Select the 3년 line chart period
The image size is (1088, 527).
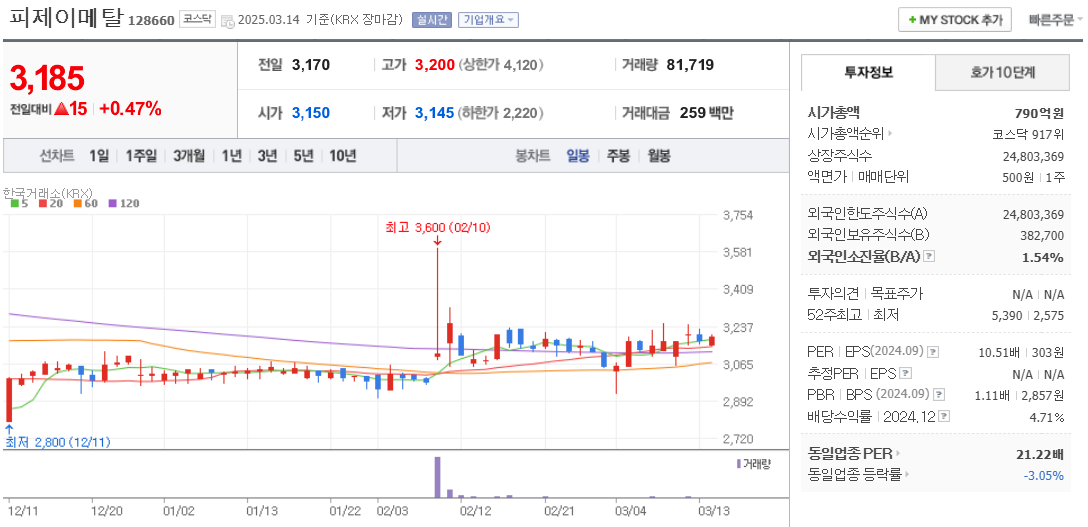click(x=267, y=156)
